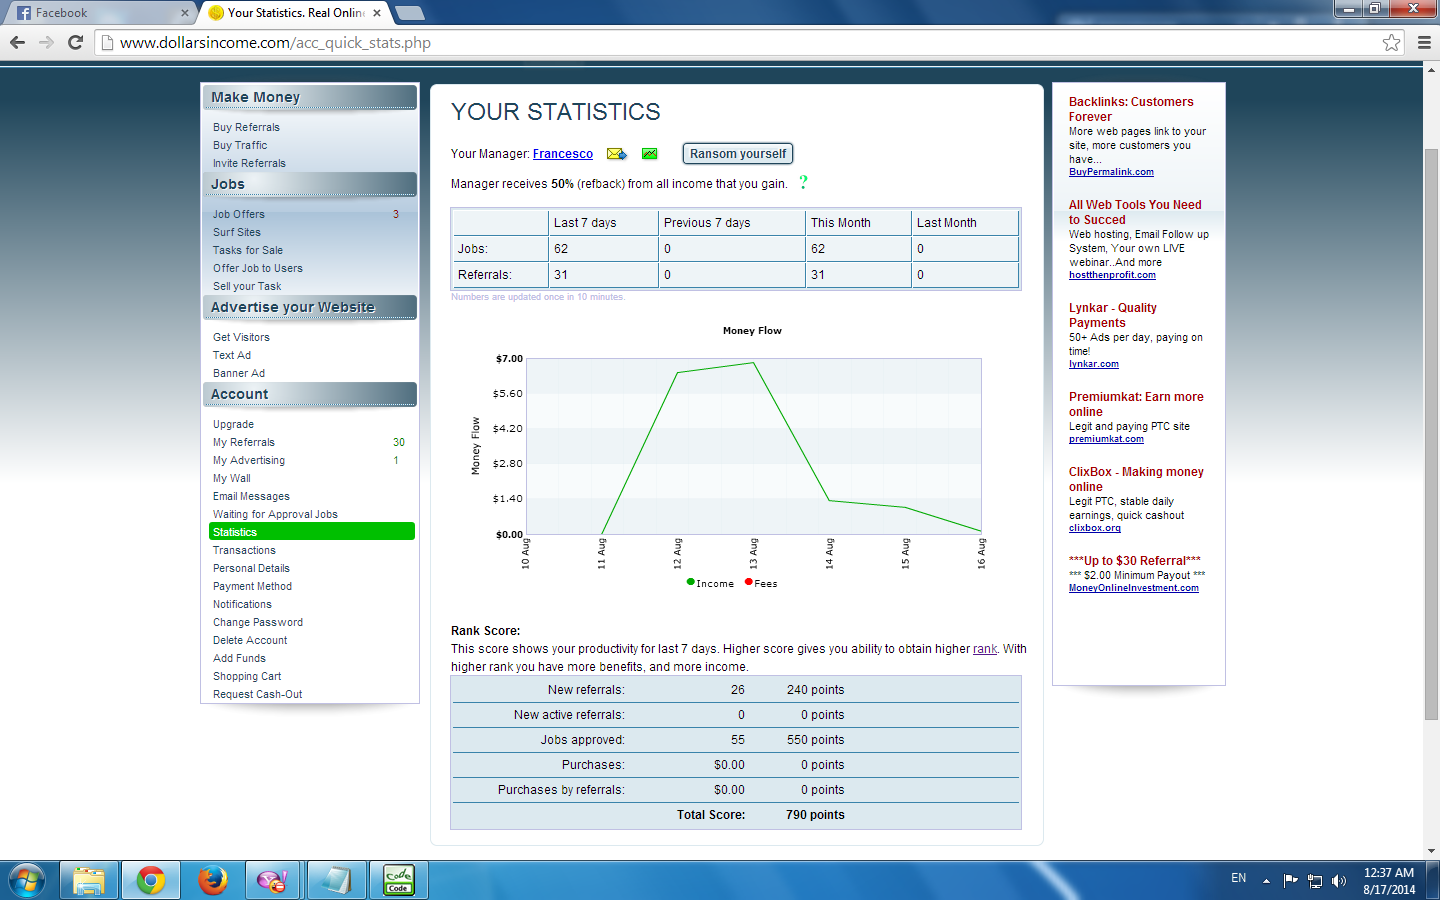Open Notifications settings
The width and height of the screenshot is (1440, 900).
click(242, 604)
